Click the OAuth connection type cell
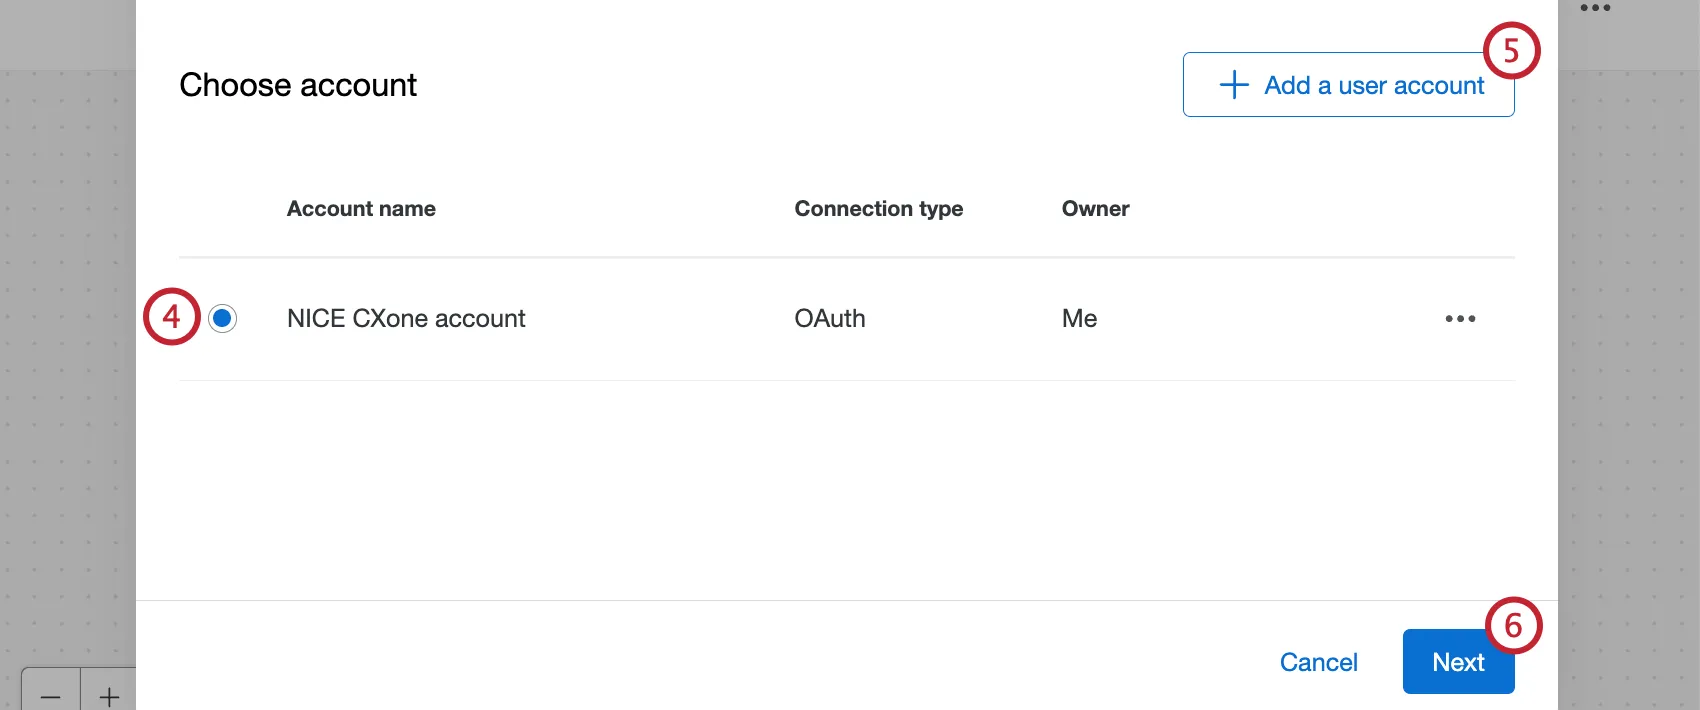The width and height of the screenshot is (1700, 710). [830, 319]
